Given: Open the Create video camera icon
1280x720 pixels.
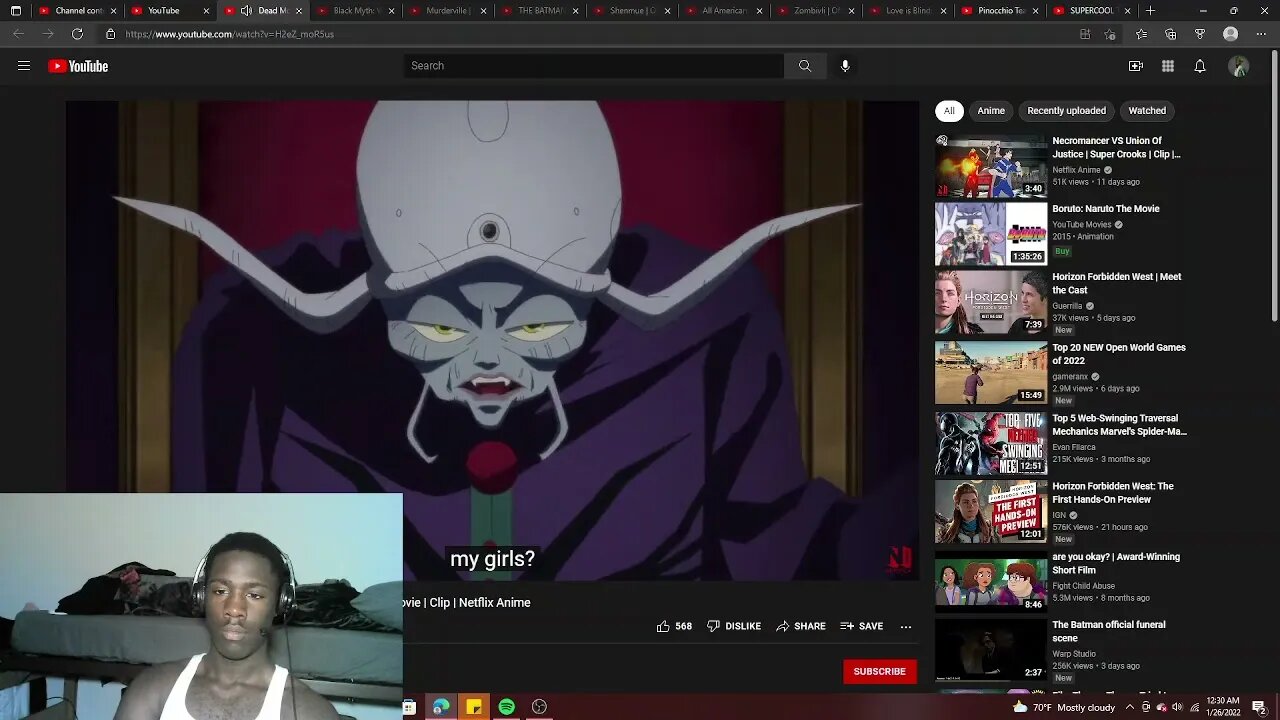Looking at the screenshot, I should pyautogui.click(x=1136, y=66).
